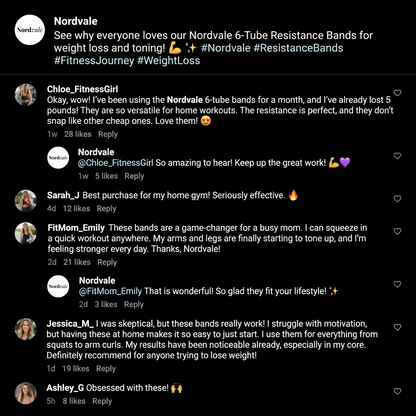Like FitMom_Emily's comment

[397, 231]
